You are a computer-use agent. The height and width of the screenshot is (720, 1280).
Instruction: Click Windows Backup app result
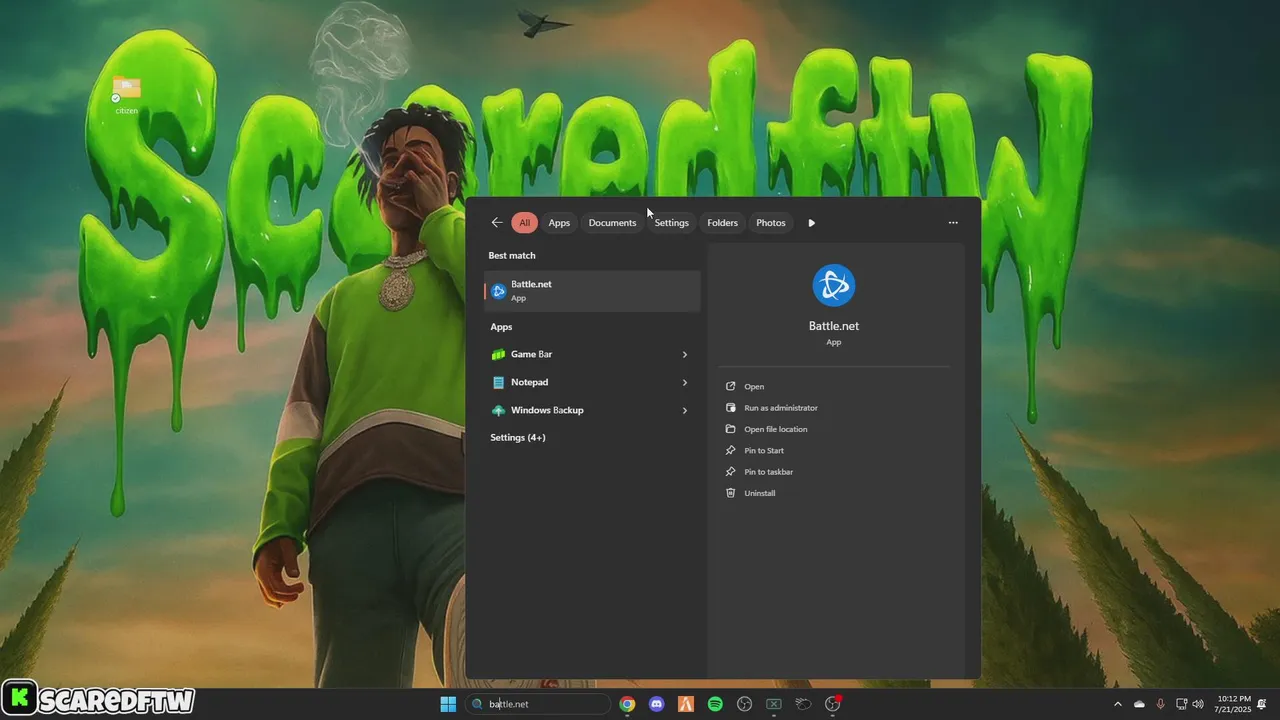pyautogui.click(x=592, y=410)
